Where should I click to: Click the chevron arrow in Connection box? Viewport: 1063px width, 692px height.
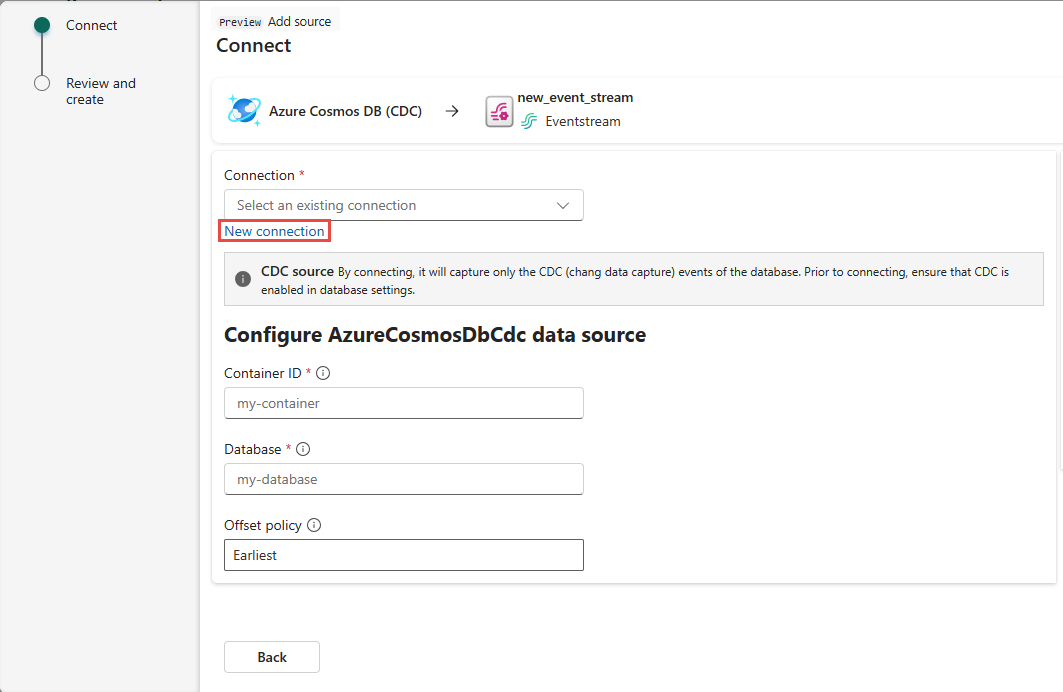click(x=563, y=205)
